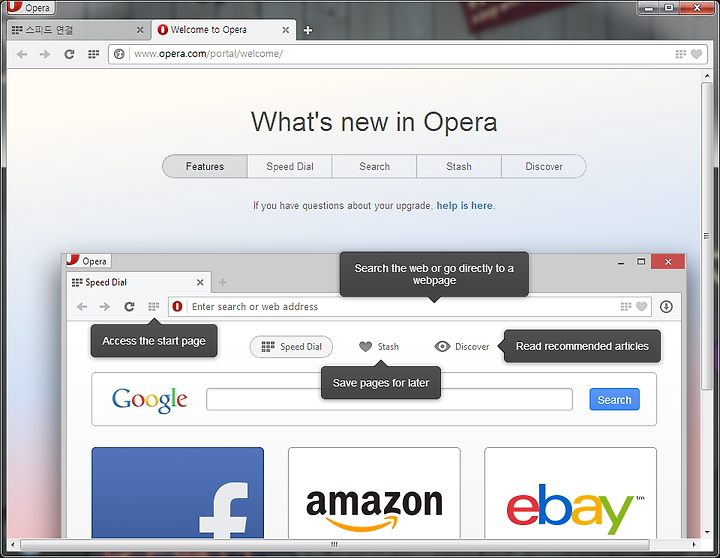Add page to Speed Dial from address bar
This screenshot has width=720, height=558.
pos(681,54)
